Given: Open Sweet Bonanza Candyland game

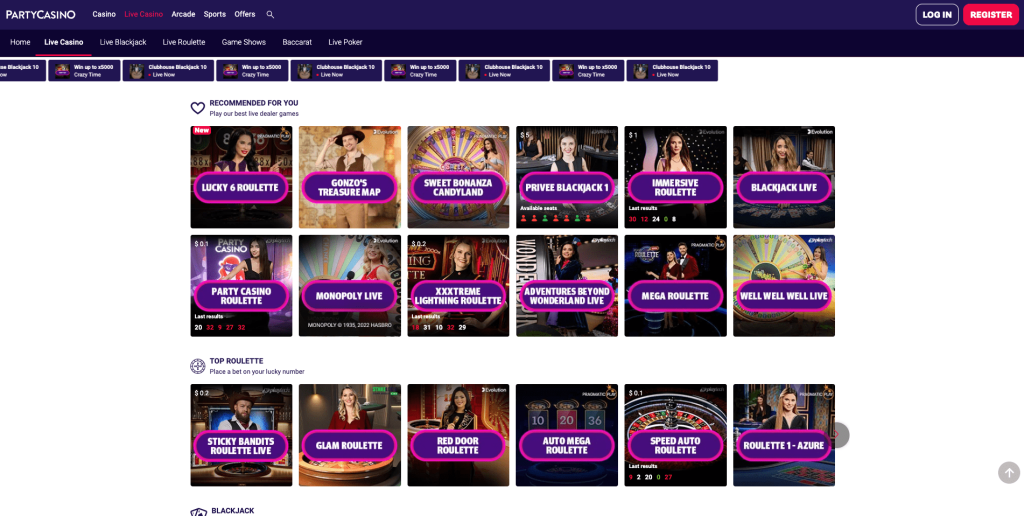Looking at the screenshot, I should click(458, 177).
